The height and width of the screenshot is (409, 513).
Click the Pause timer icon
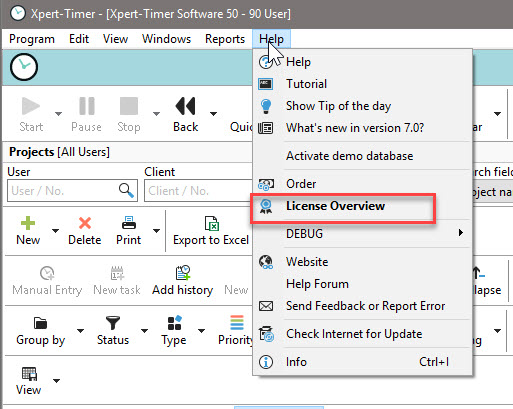[x=87, y=106]
